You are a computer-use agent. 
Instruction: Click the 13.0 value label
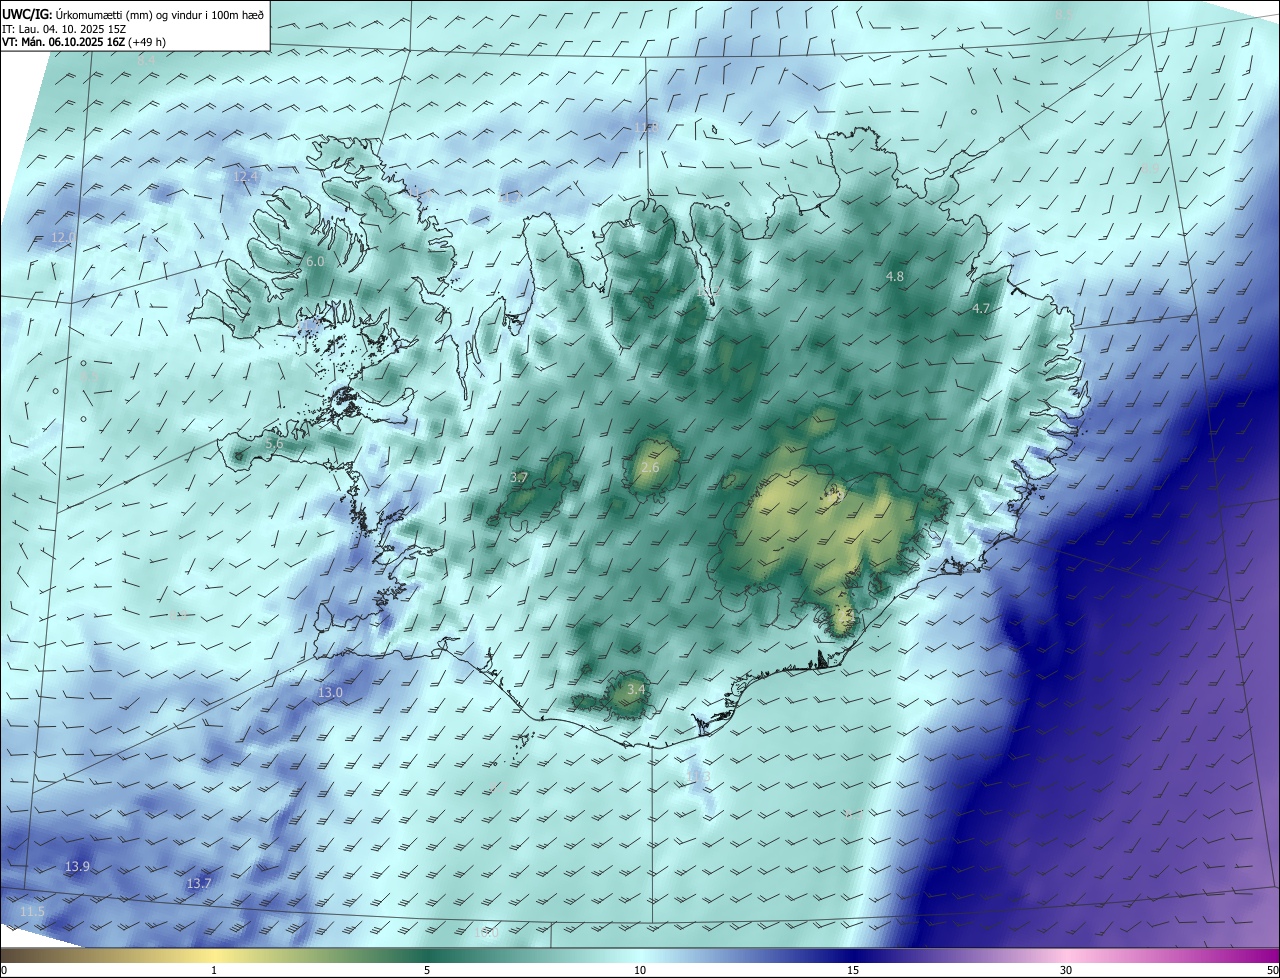coord(330,692)
